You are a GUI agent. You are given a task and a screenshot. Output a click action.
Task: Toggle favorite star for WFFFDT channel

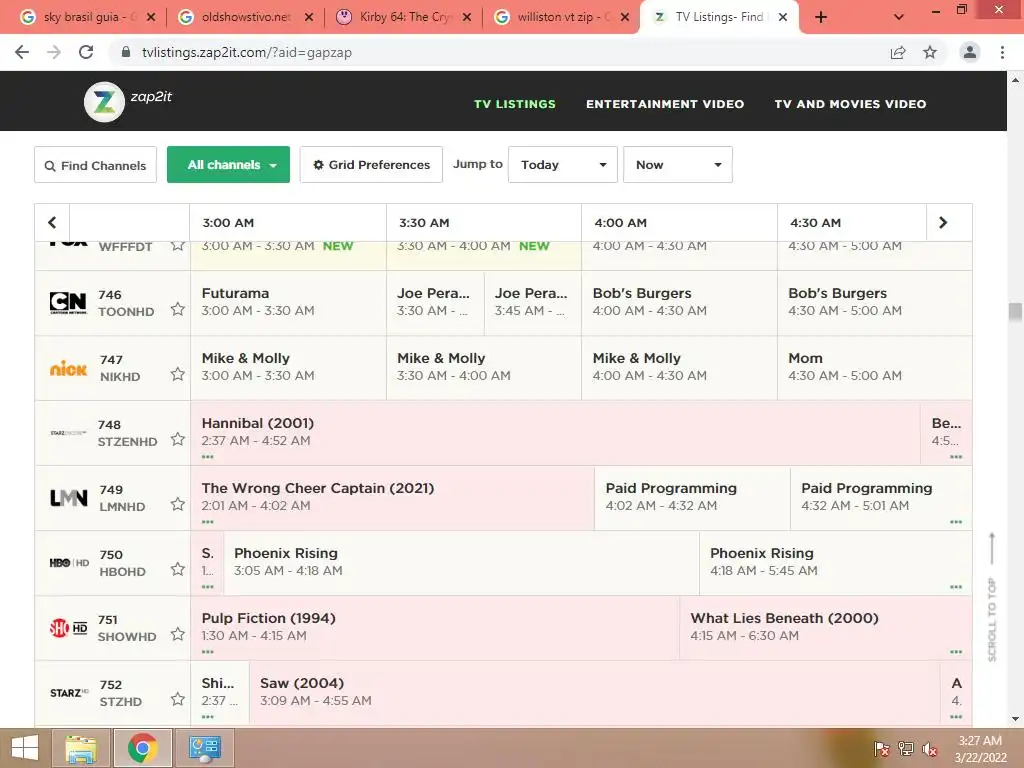click(178, 246)
